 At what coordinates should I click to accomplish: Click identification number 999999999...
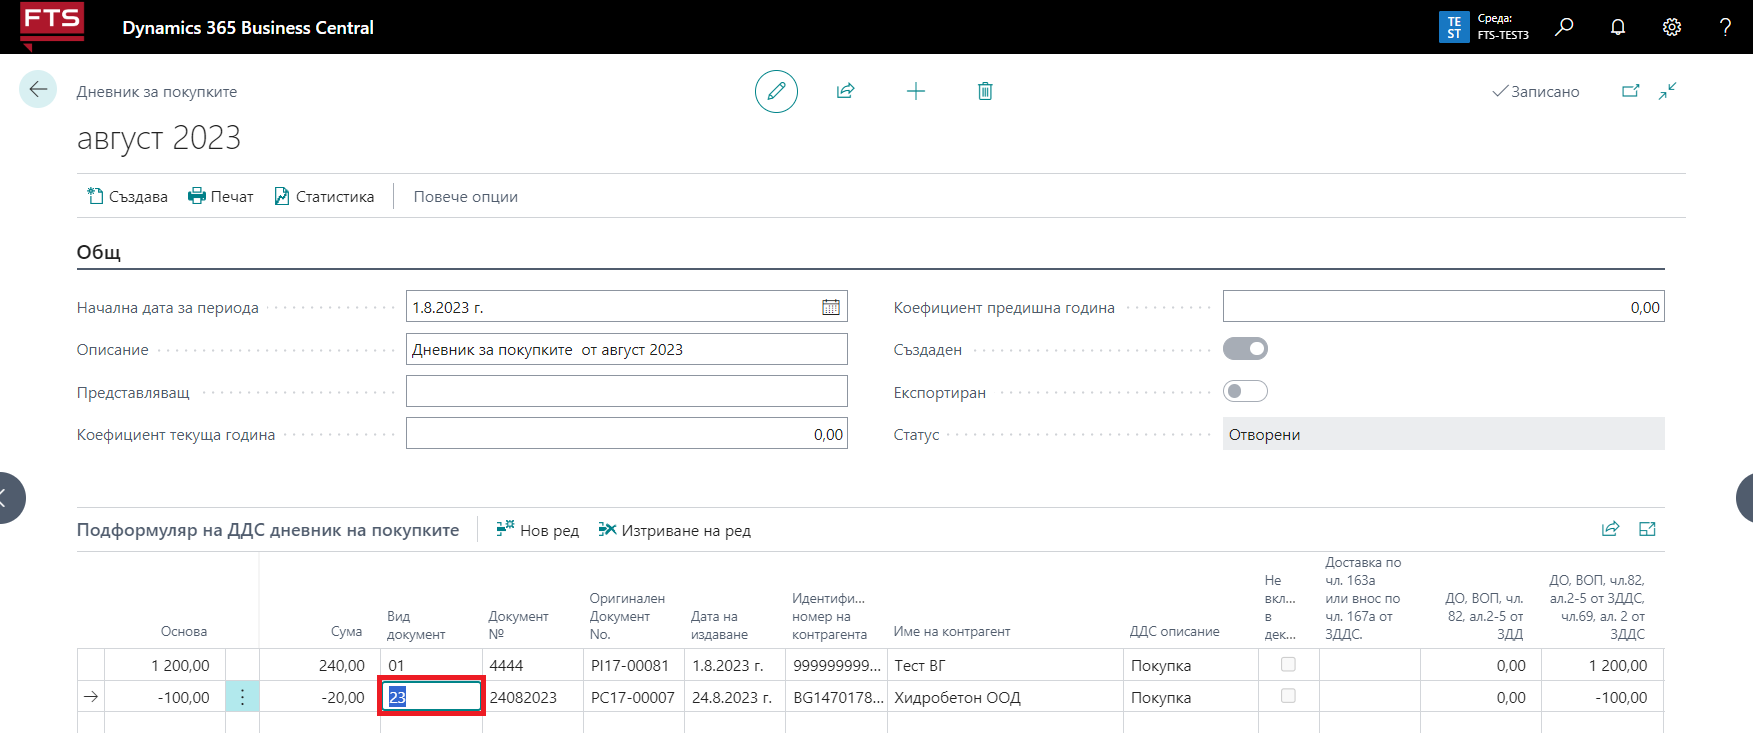(x=836, y=665)
